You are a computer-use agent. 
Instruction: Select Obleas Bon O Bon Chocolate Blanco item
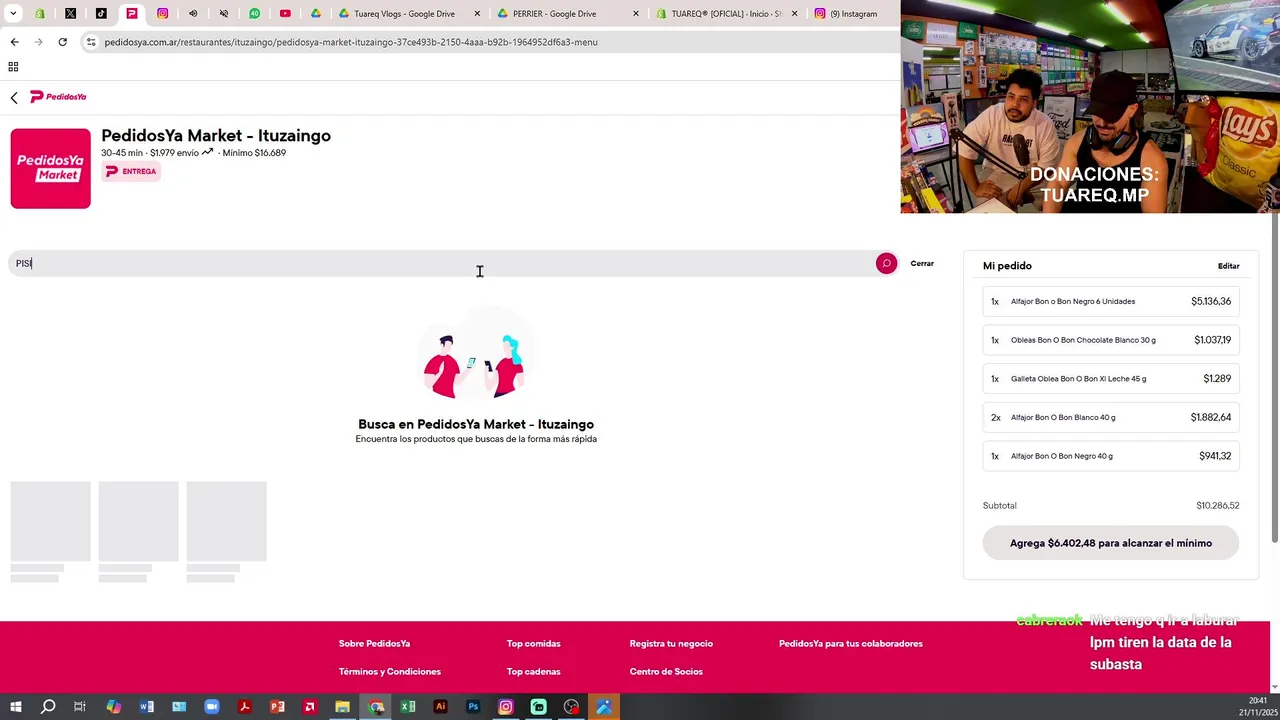(x=1111, y=340)
